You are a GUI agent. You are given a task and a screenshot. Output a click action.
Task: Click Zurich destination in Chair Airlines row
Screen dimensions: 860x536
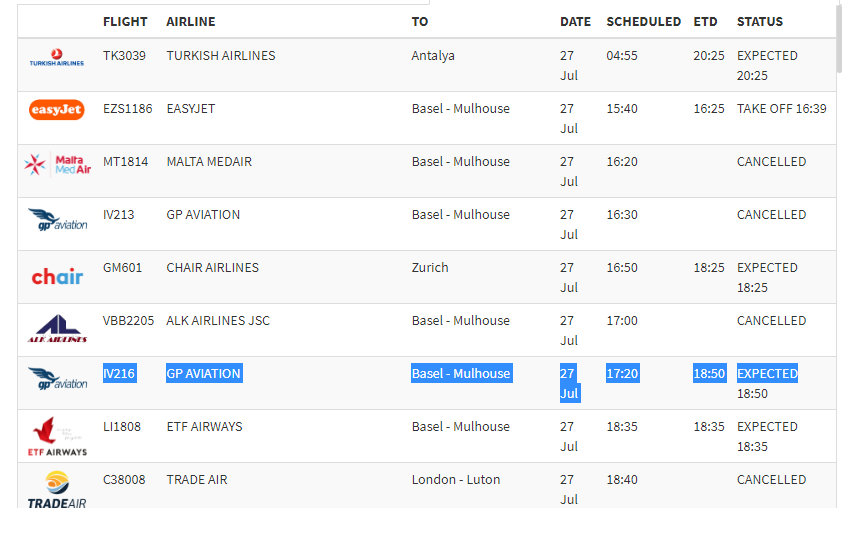click(430, 267)
